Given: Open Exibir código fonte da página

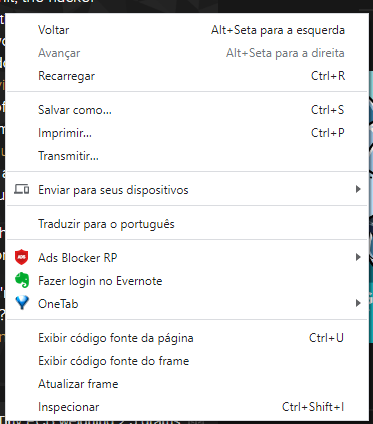Looking at the screenshot, I should tap(187, 338).
